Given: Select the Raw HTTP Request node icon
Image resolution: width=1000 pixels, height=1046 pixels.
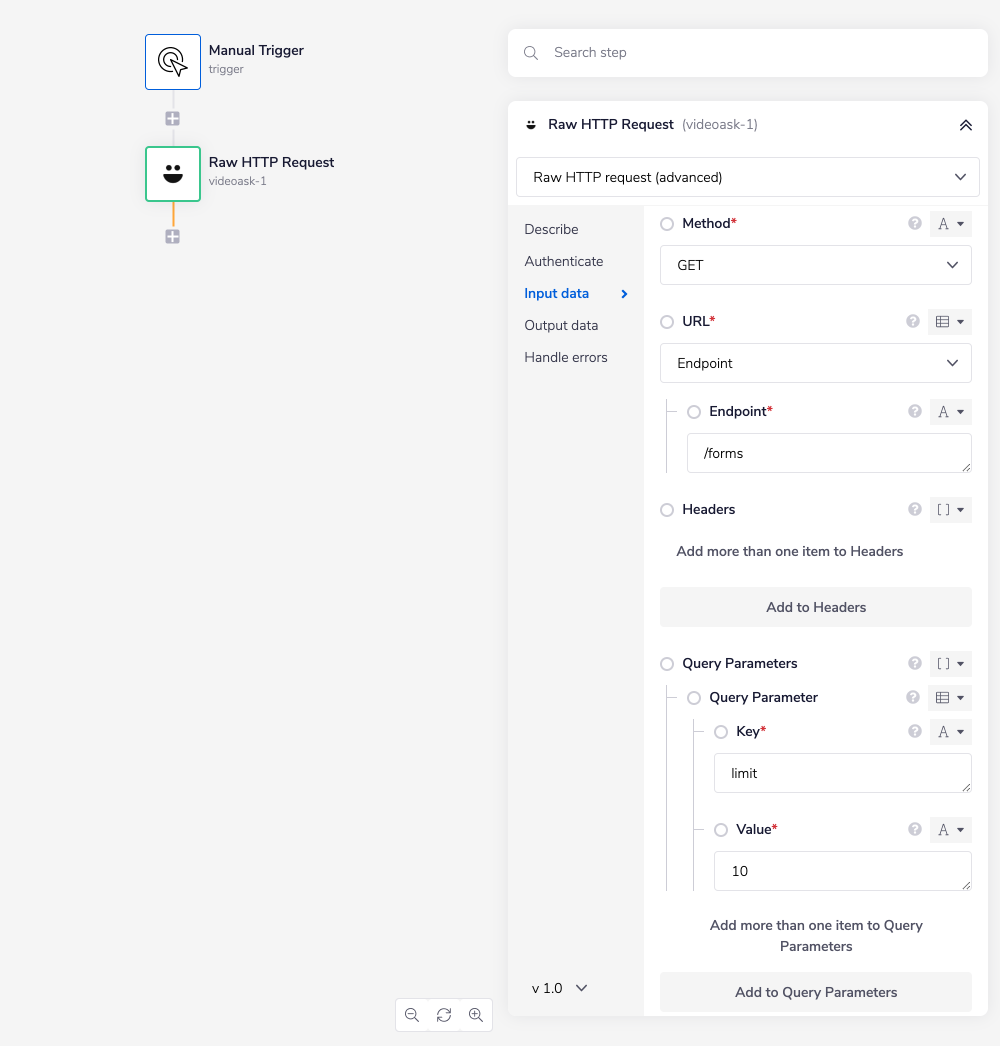Looking at the screenshot, I should (x=173, y=174).
